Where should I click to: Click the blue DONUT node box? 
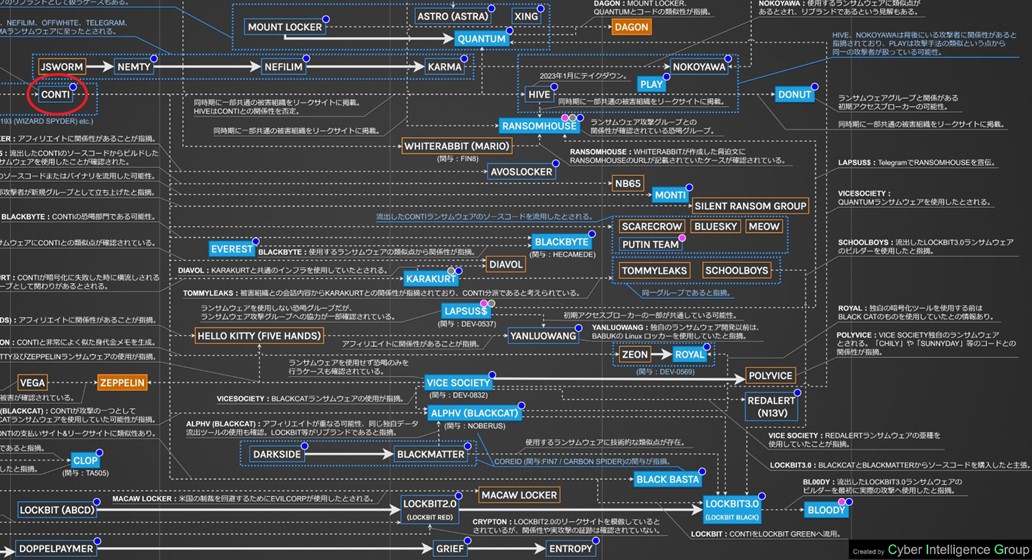tap(794, 94)
